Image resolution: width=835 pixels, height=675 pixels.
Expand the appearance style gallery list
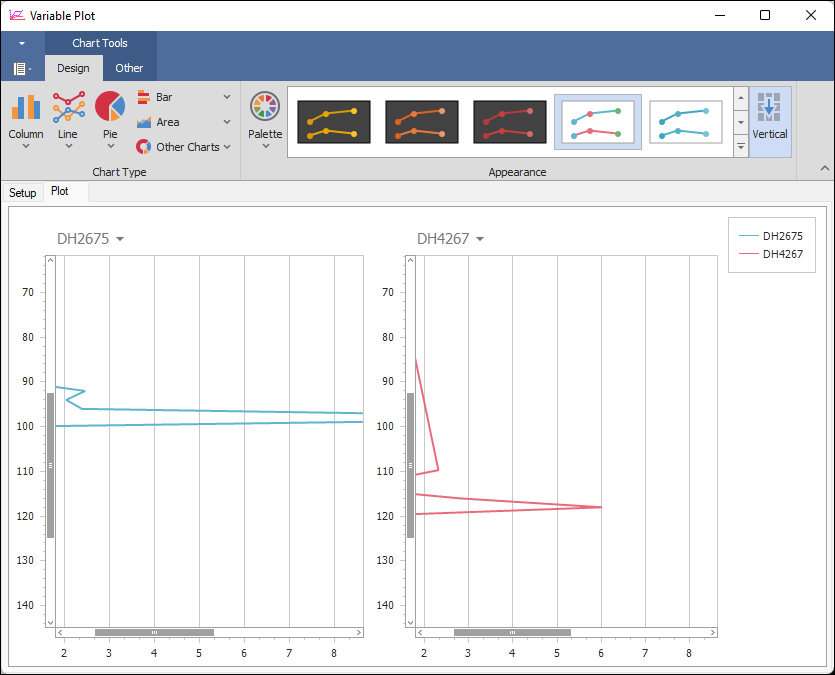coord(741,146)
